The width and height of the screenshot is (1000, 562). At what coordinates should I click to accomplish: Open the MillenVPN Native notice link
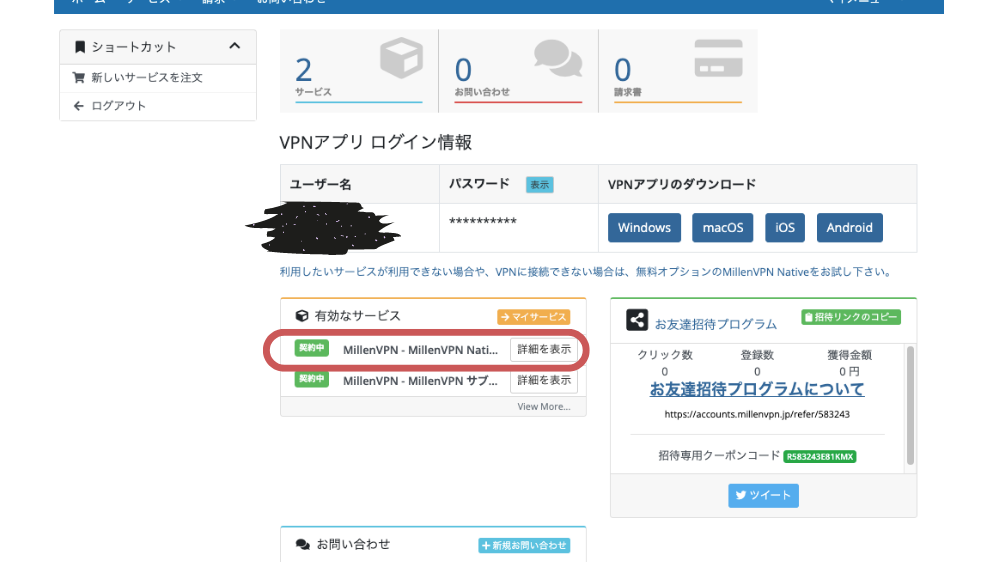click(x=585, y=272)
